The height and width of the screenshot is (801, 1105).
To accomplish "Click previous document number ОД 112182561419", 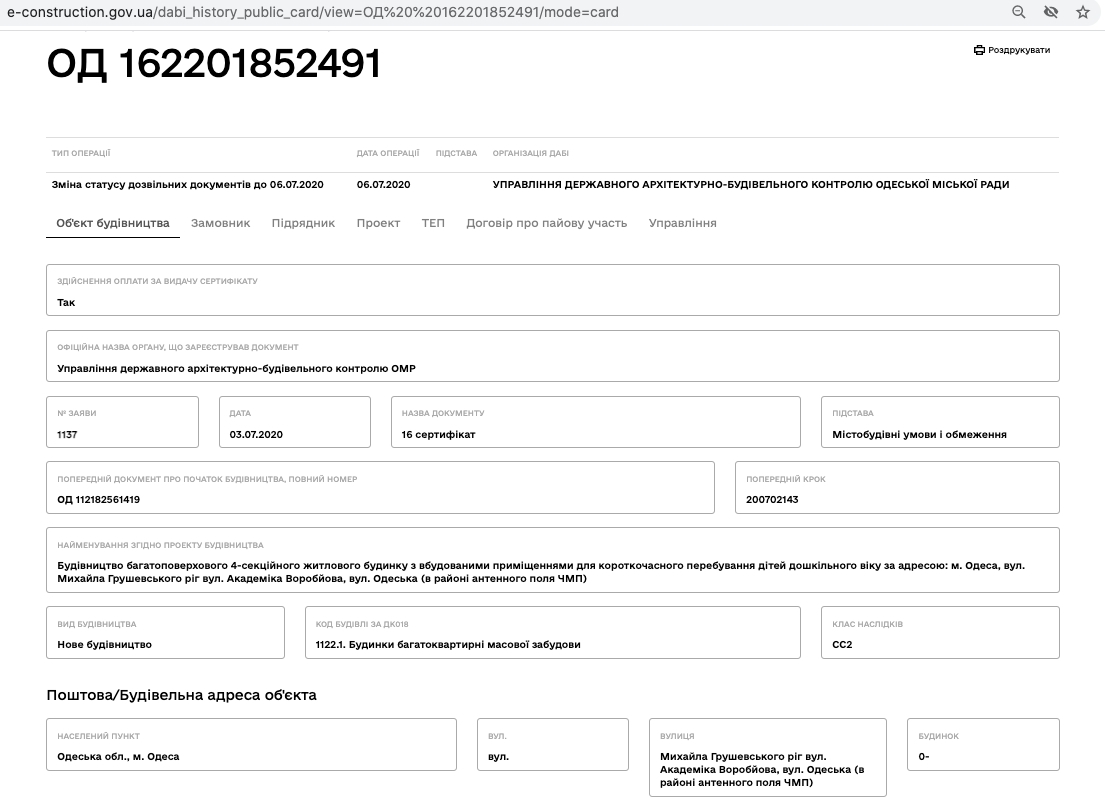I will [99, 499].
